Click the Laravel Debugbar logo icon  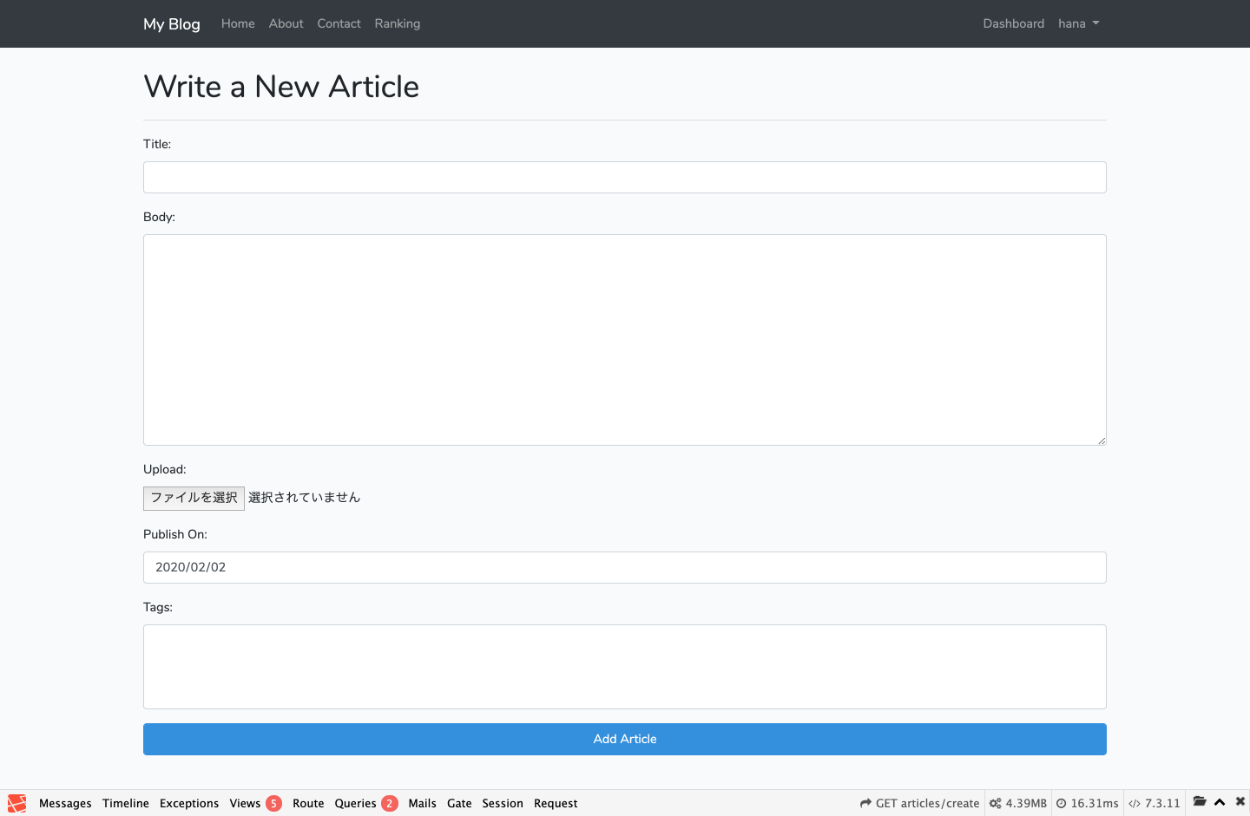tap(17, 803)
